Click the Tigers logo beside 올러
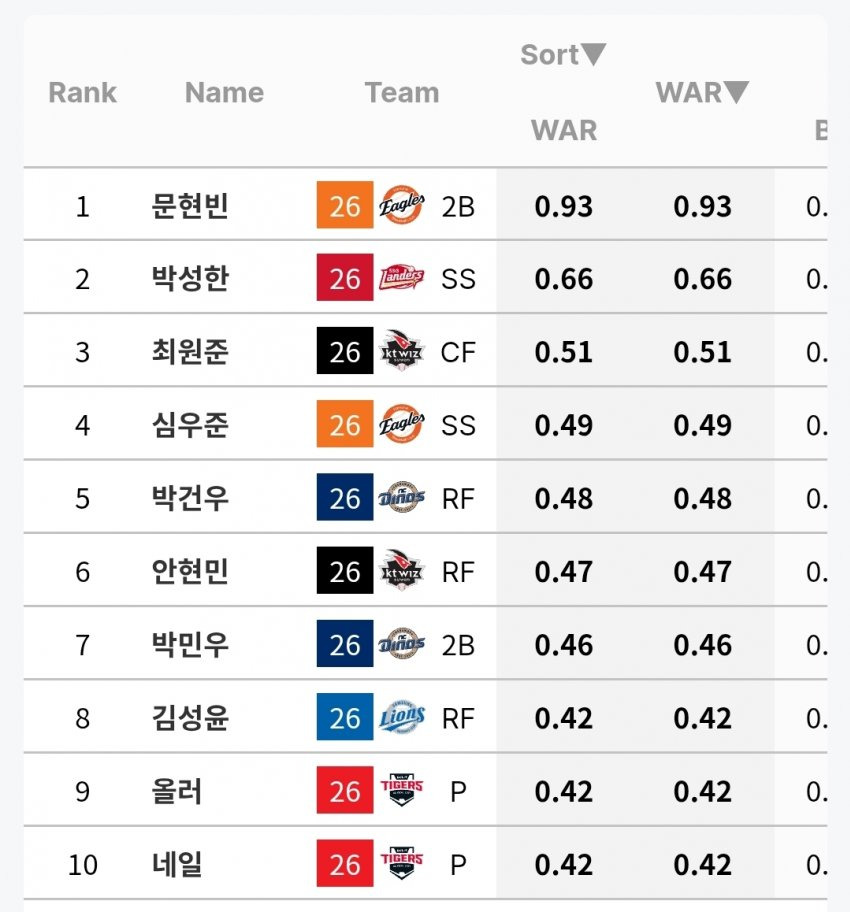 coord(402,791)
